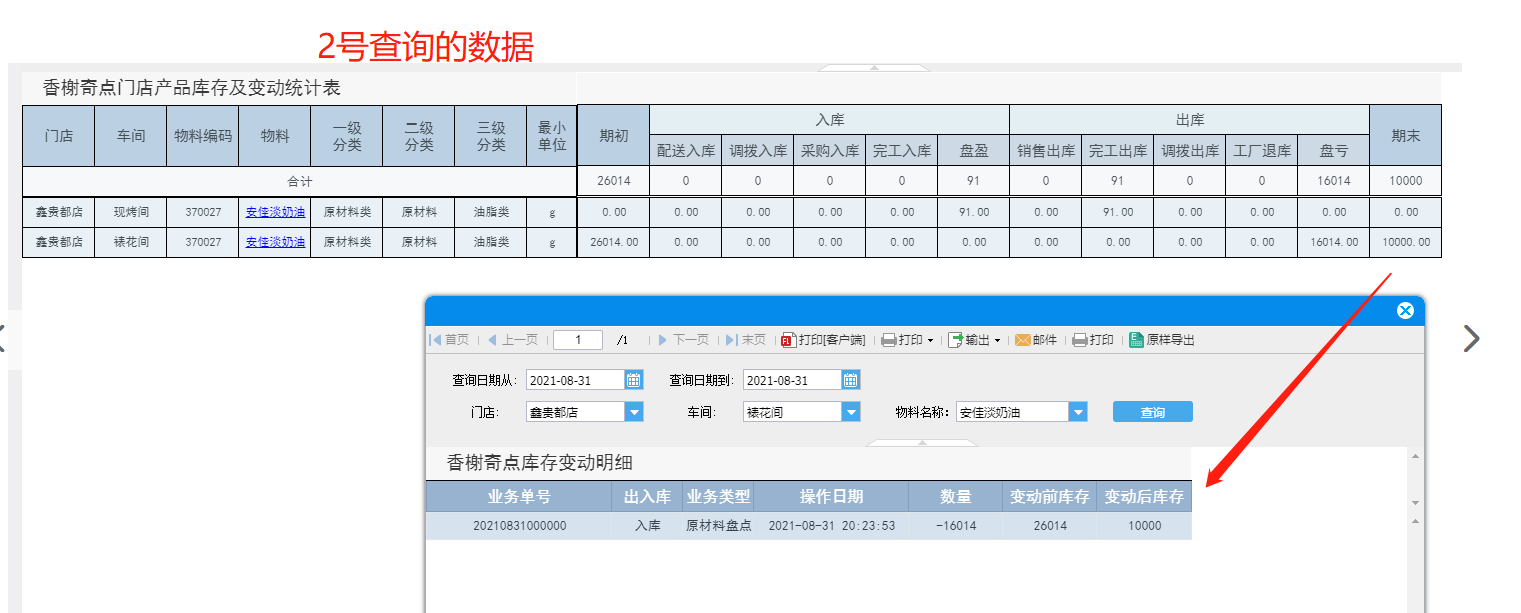
Task: Open calendar for 查询日期从 field
Action: tap(634, 380)
